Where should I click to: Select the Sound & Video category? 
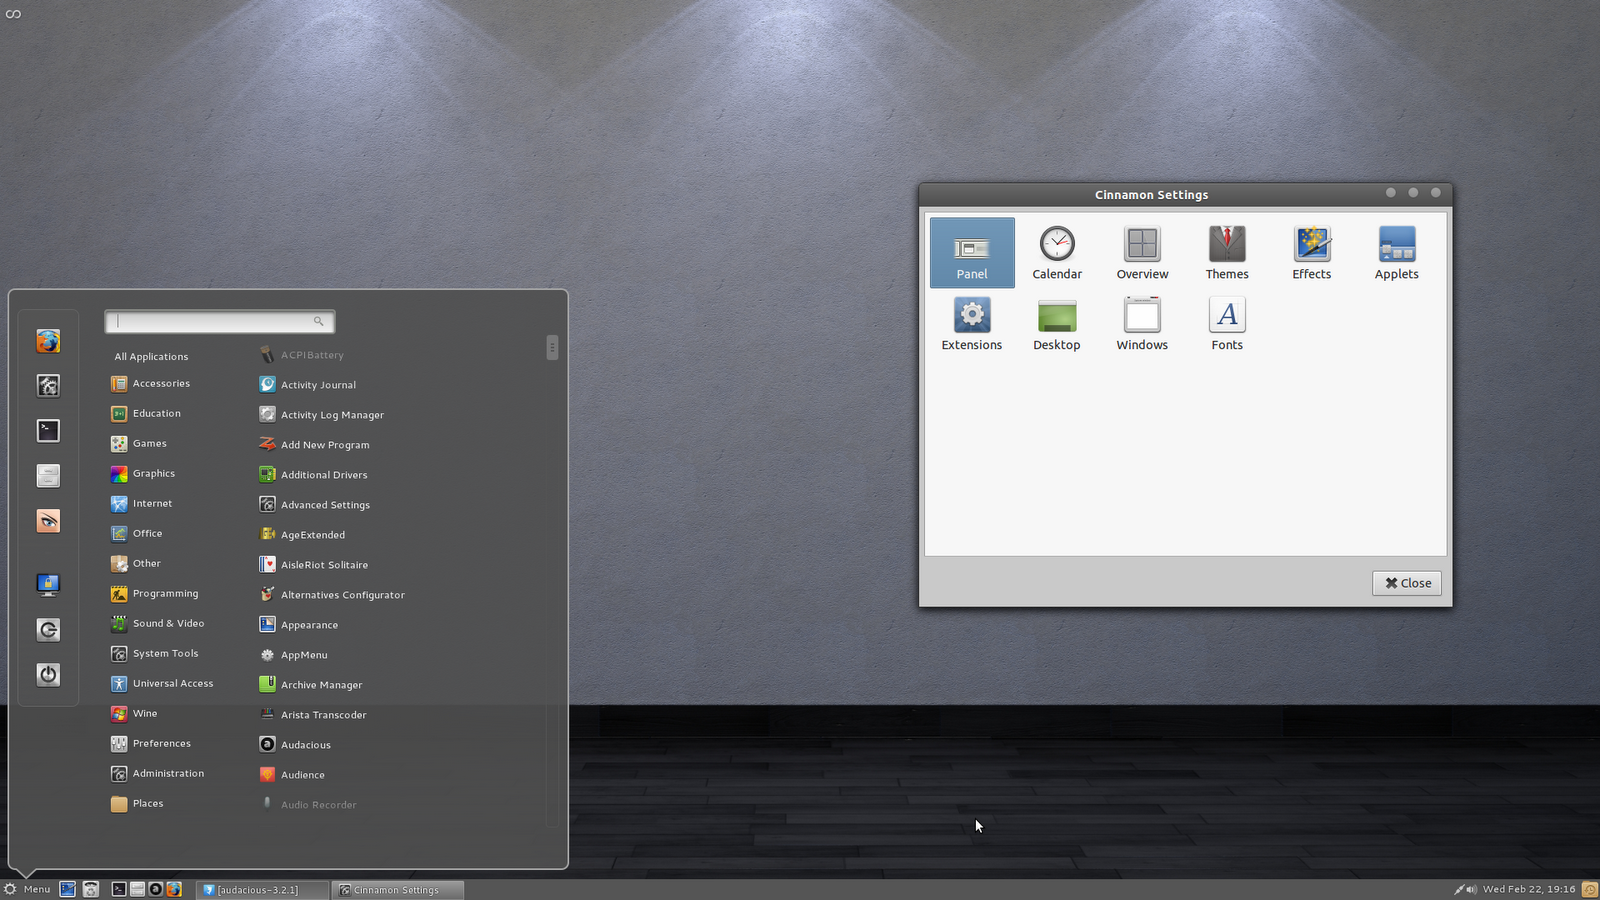tap(167, 623)
